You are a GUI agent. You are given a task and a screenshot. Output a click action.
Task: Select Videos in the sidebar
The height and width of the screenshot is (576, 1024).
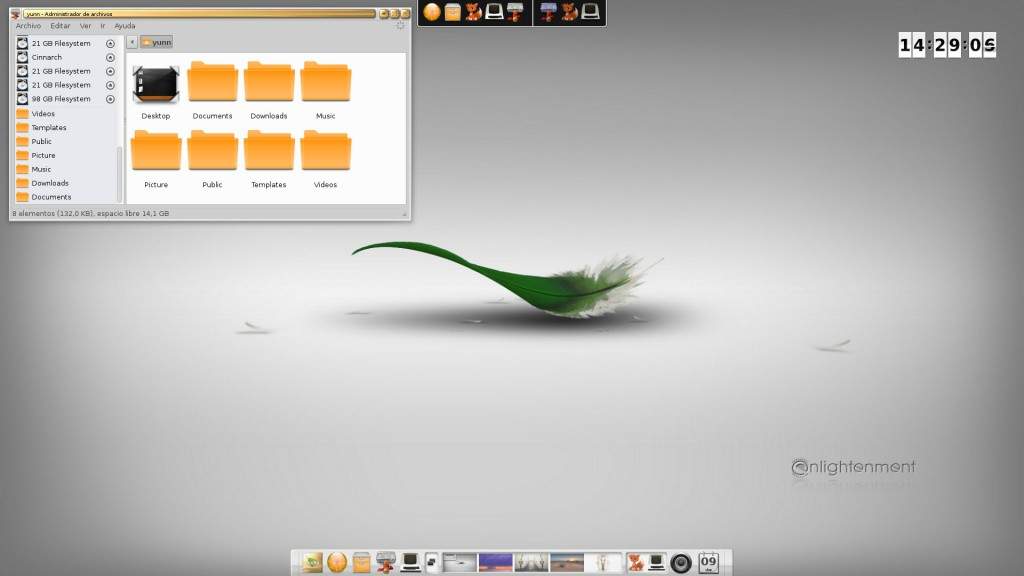[43, 114]
